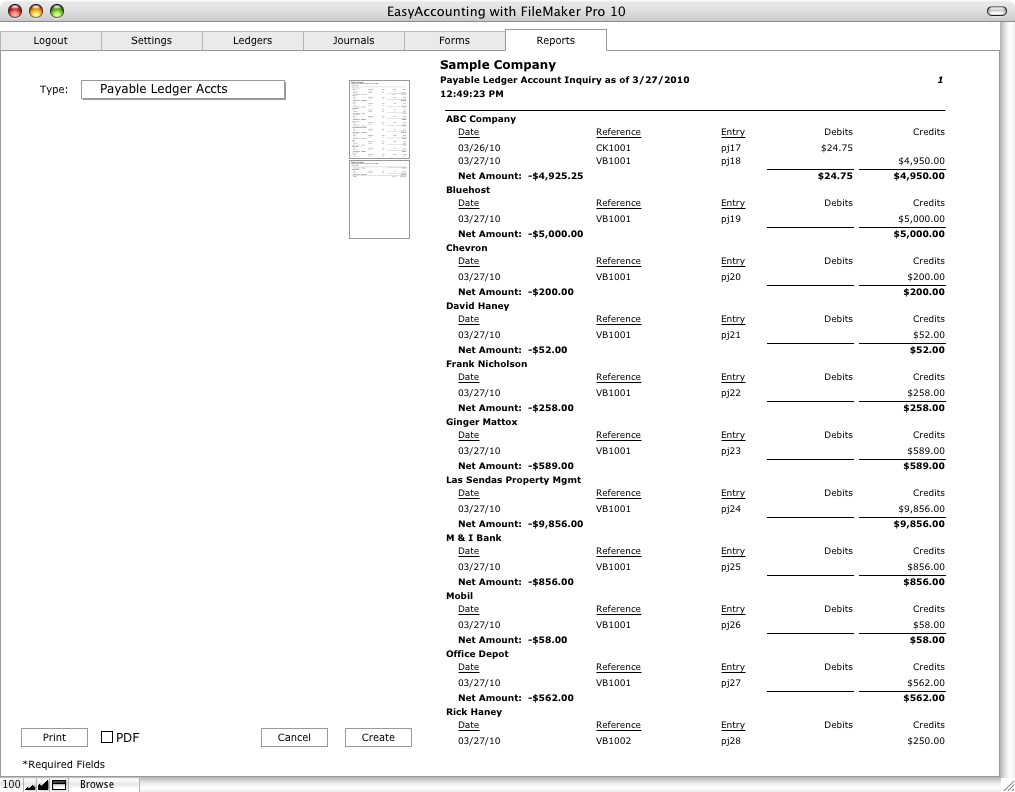Switch to the Settings tab

point(151,40)
